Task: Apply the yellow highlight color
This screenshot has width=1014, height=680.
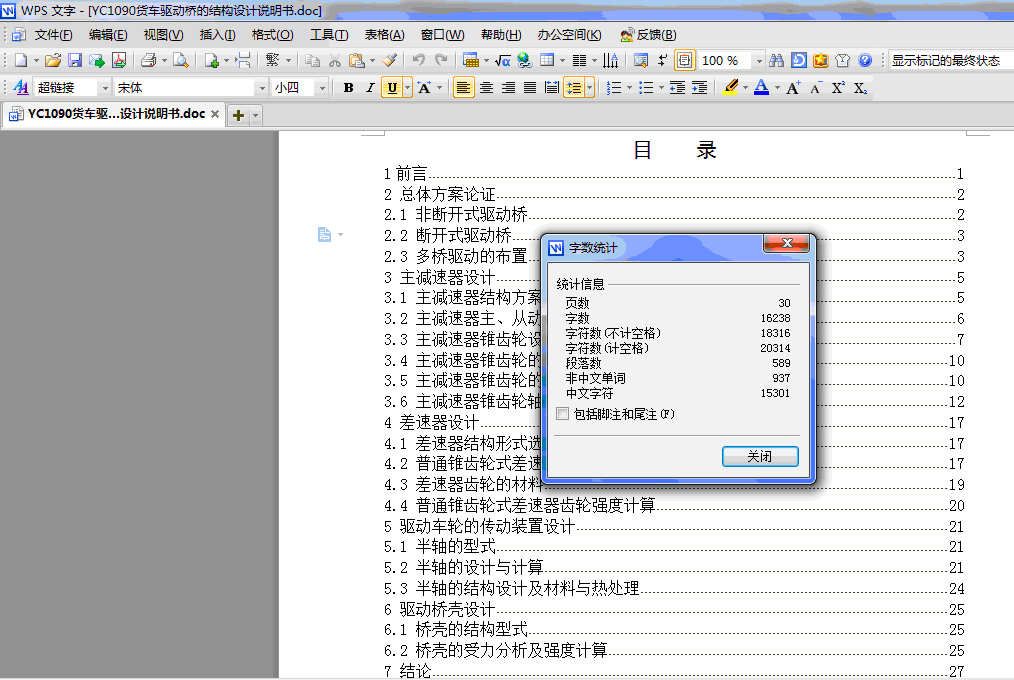Action: point(731,88)
